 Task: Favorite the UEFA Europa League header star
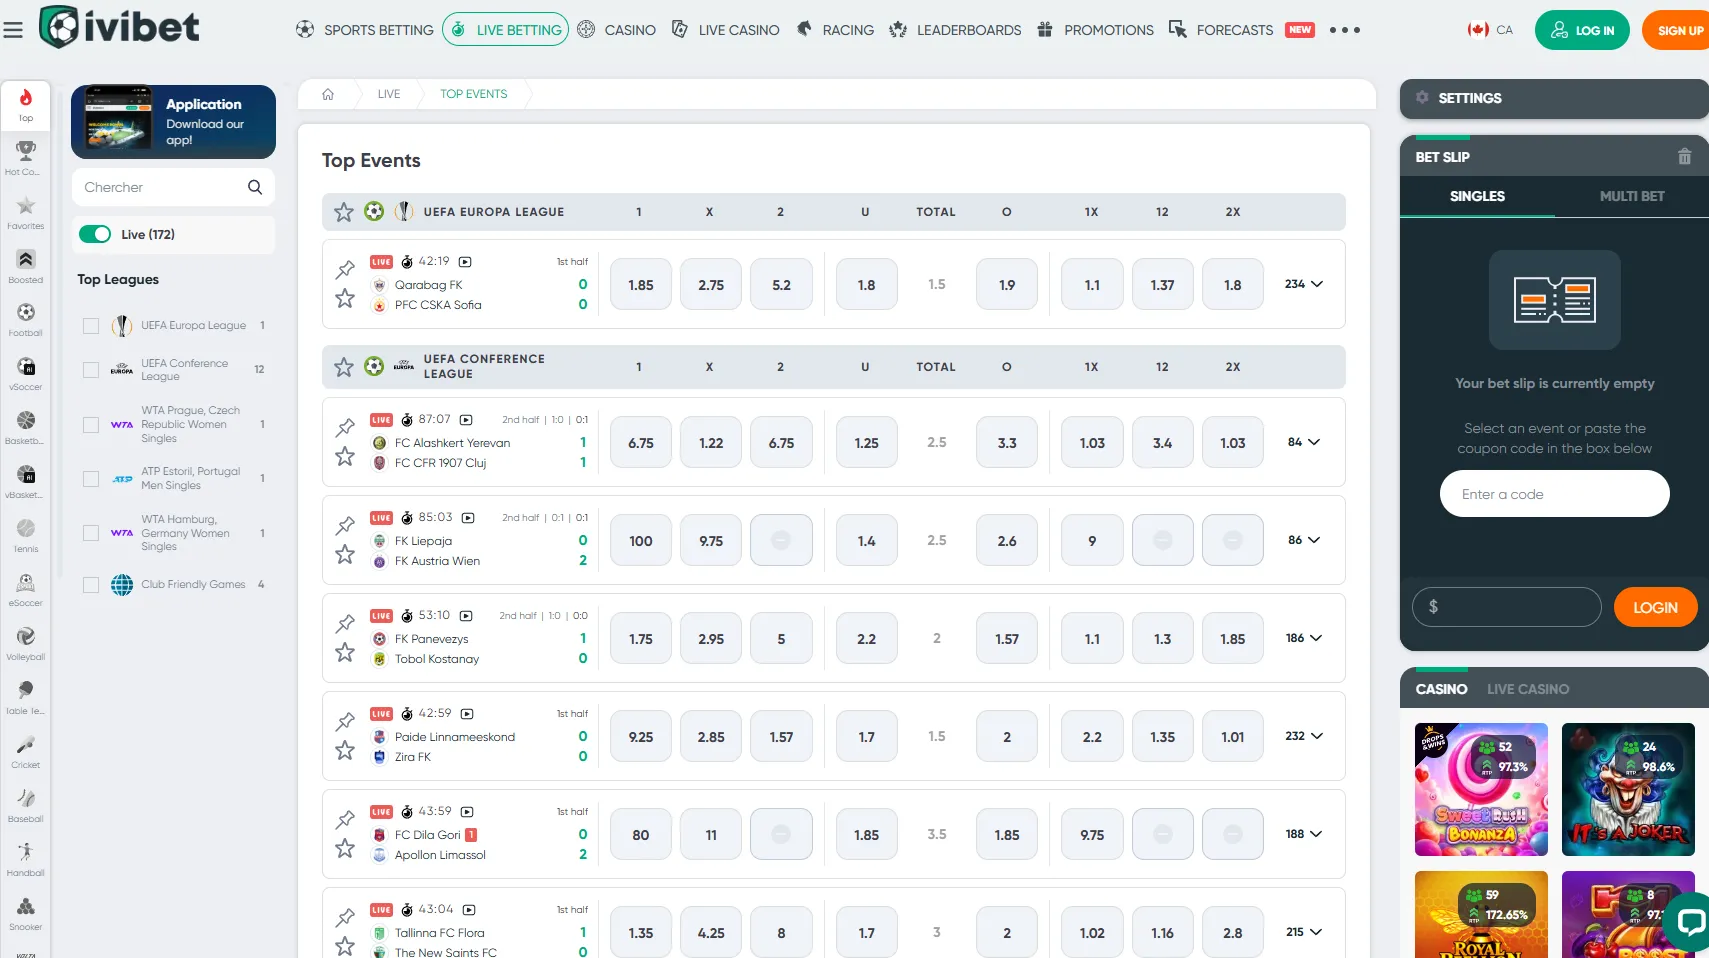click(x=344, y=212)
